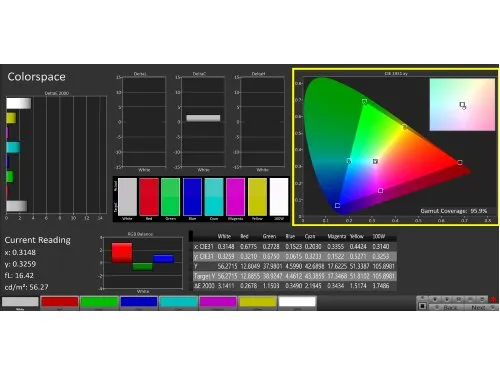Select the blue swatch in bottom strip
Viewport: 500px width, 375px height.
139,302
